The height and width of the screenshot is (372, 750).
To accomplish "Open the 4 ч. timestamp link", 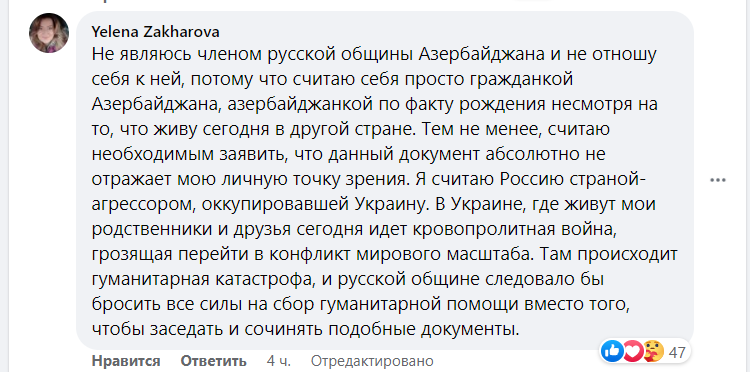I will [278, 361].
